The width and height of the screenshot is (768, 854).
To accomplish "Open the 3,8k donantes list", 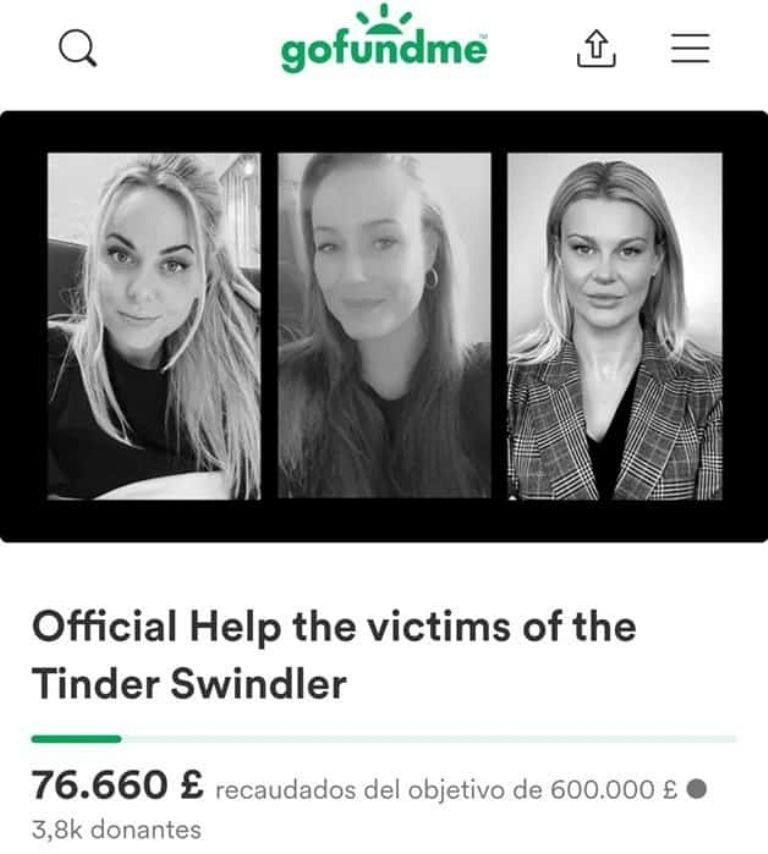I will [x=117, y=829].
